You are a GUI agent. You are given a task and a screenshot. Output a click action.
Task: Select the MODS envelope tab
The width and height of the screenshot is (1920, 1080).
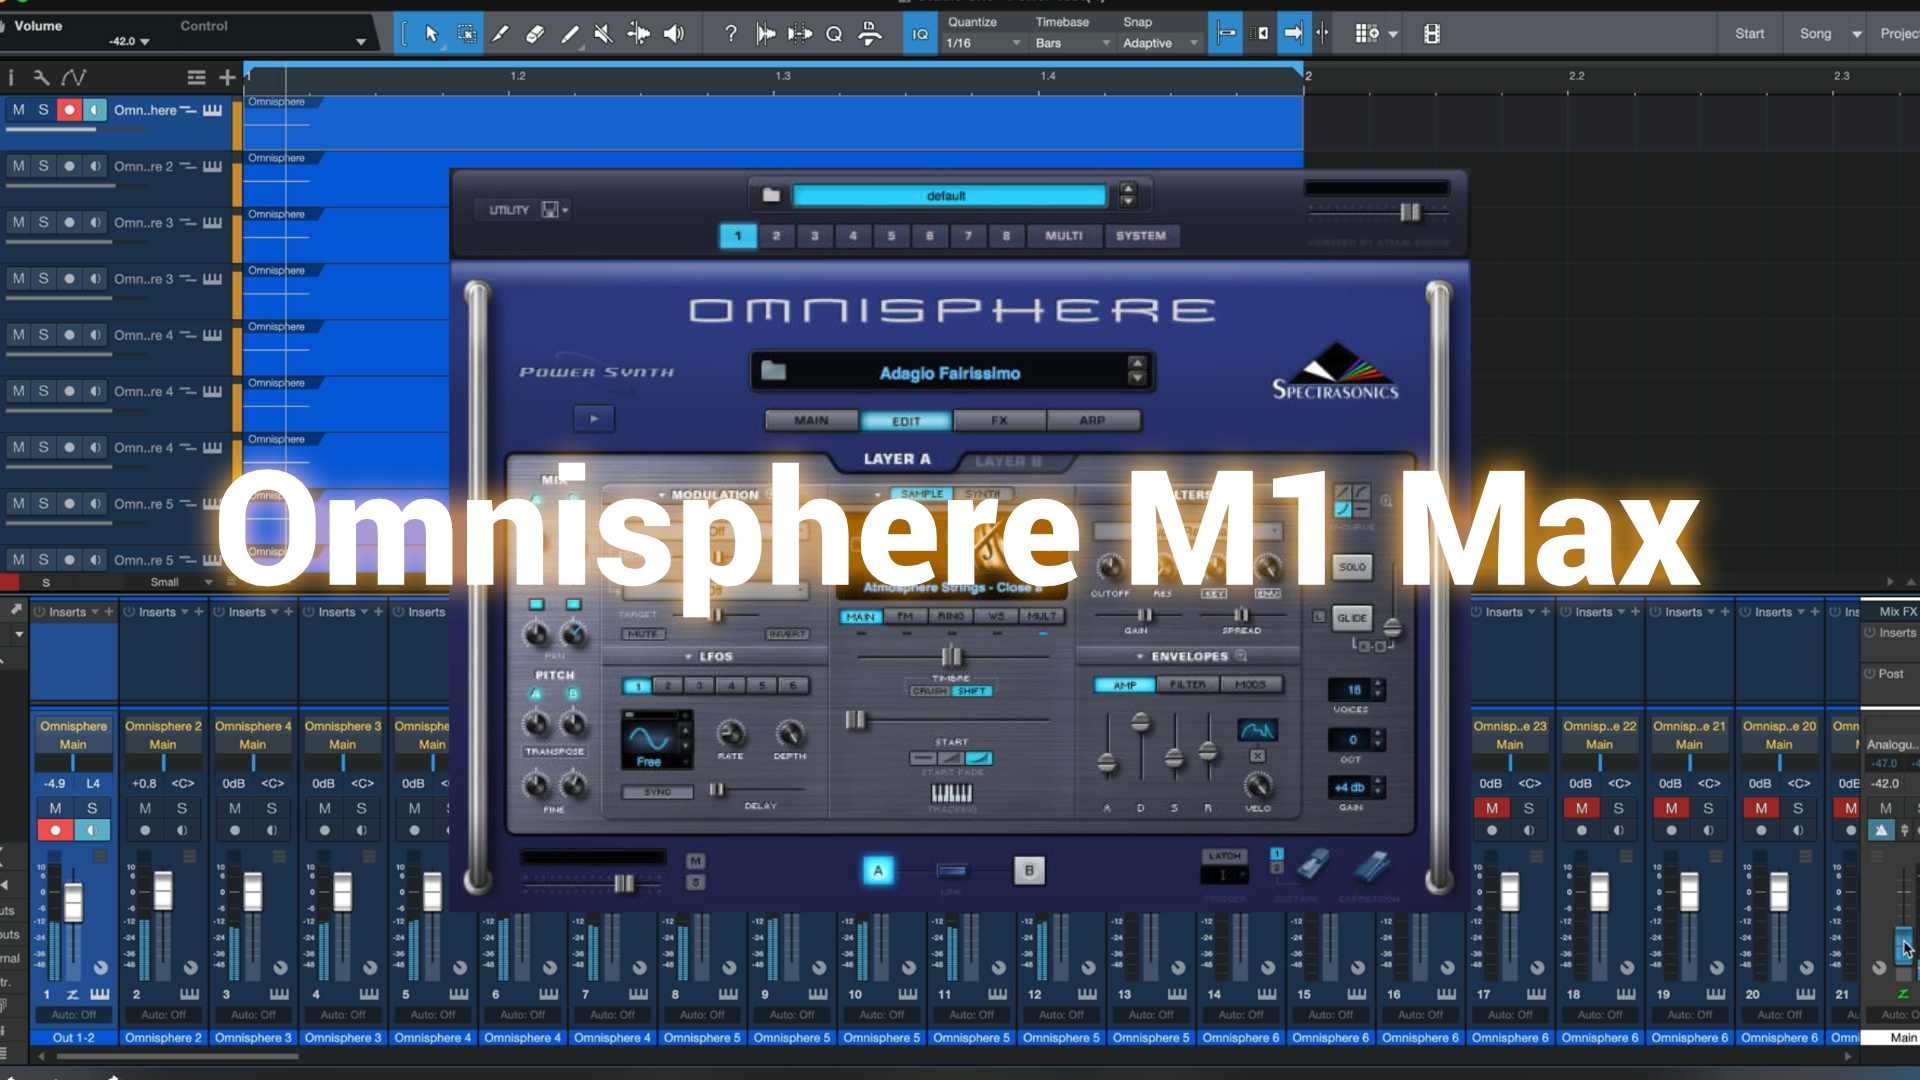click(x=1250, y=685)
